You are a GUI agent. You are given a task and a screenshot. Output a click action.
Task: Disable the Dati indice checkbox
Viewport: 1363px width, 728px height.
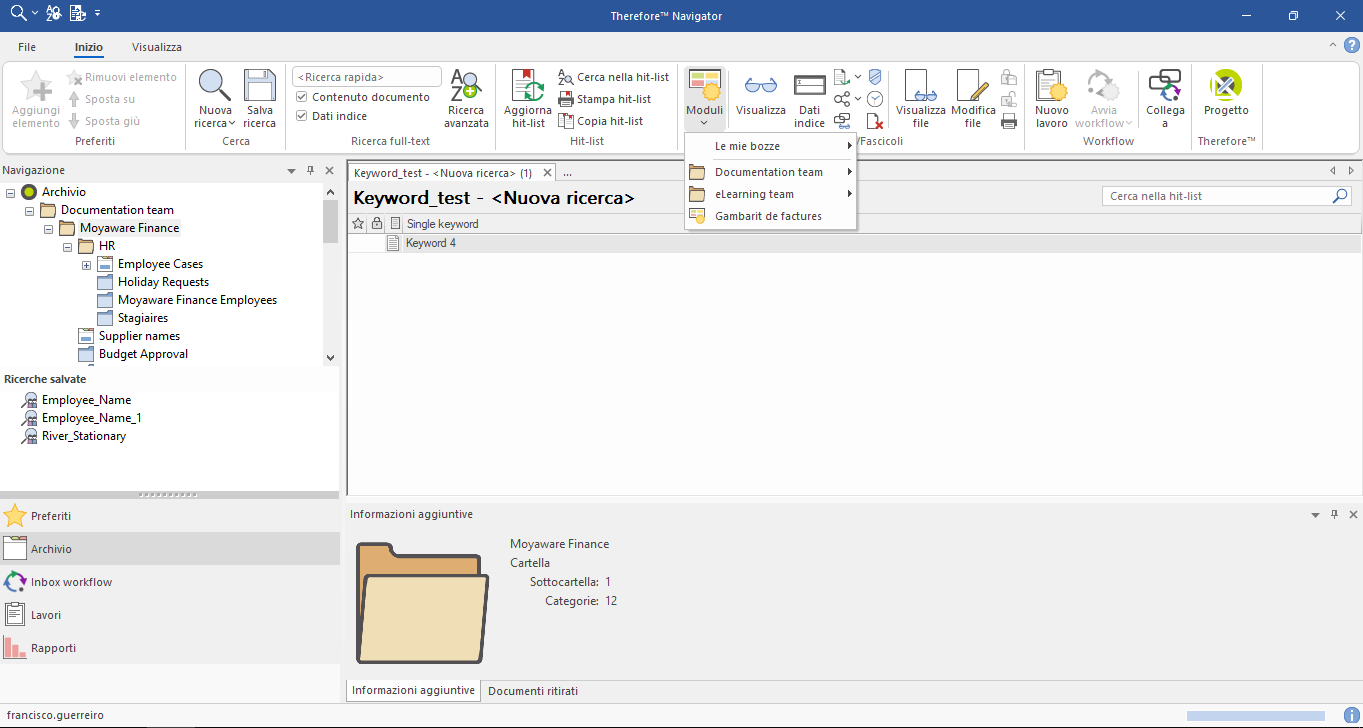coord(301,115)
